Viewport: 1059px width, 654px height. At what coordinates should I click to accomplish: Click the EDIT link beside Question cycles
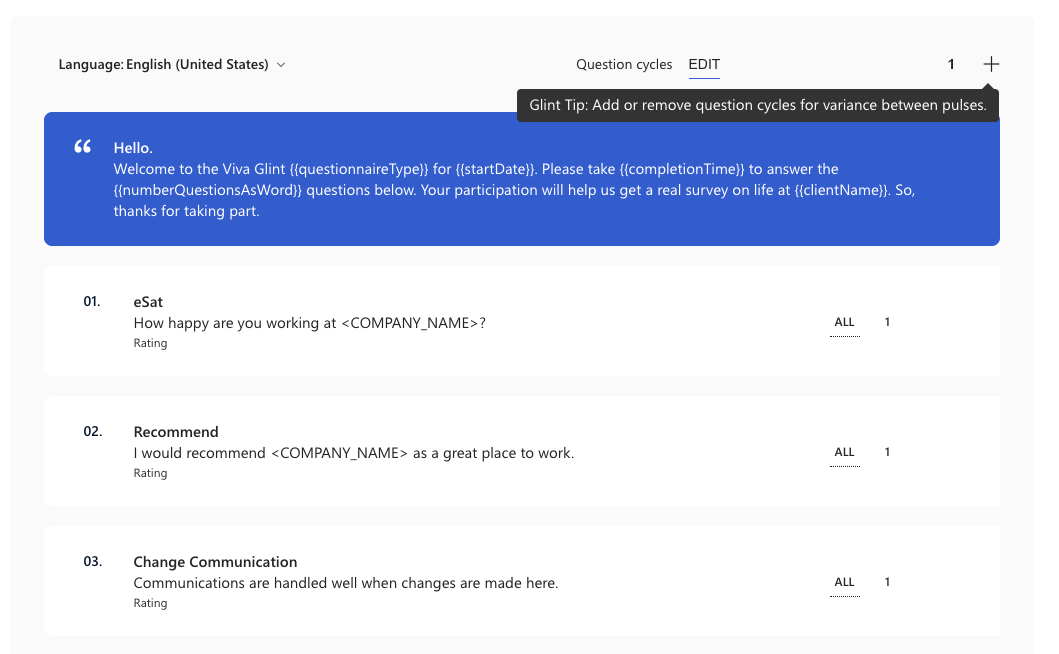[704, 64]
